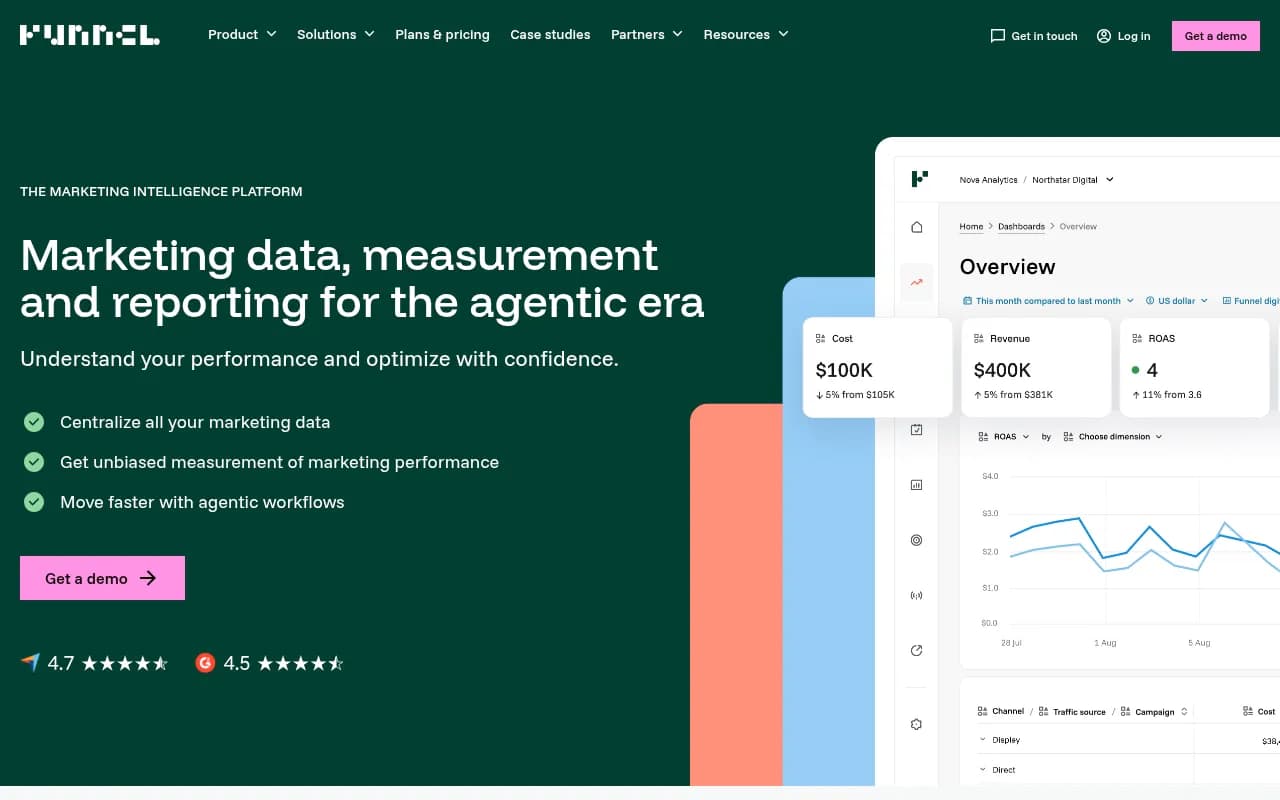The height and width of the screenshot is (800, 1280).
Task: Open Plans & pricing page
Action: point(442,35)
